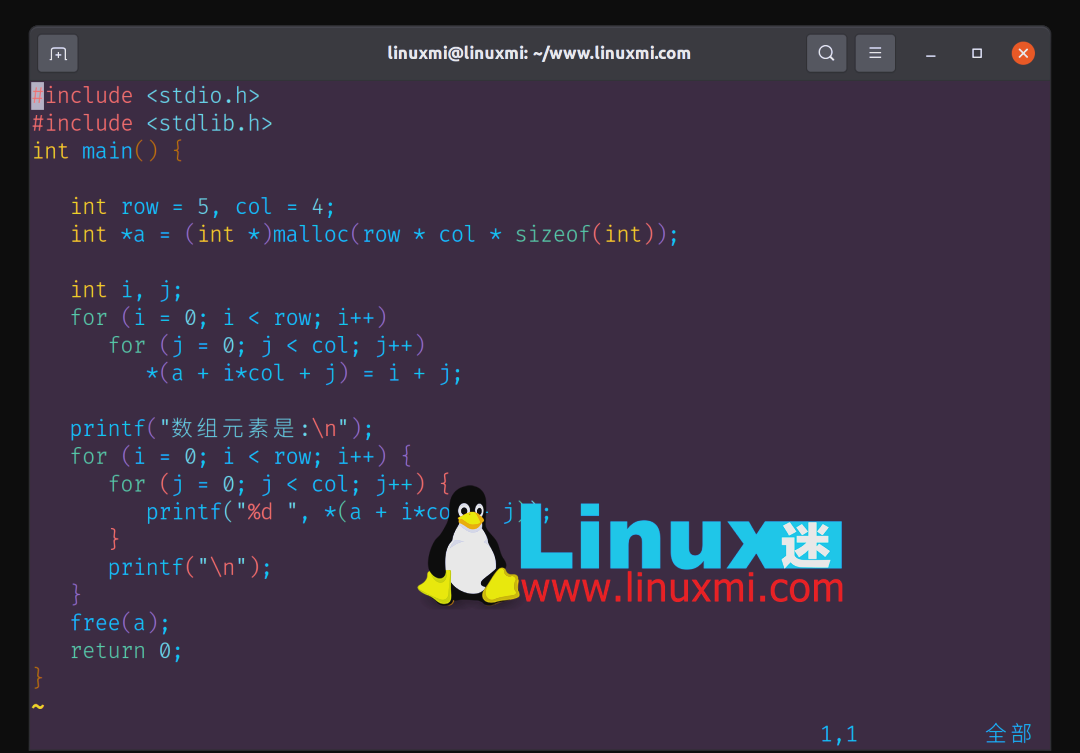Click closing brace of inner j loop

click(114, 539)
